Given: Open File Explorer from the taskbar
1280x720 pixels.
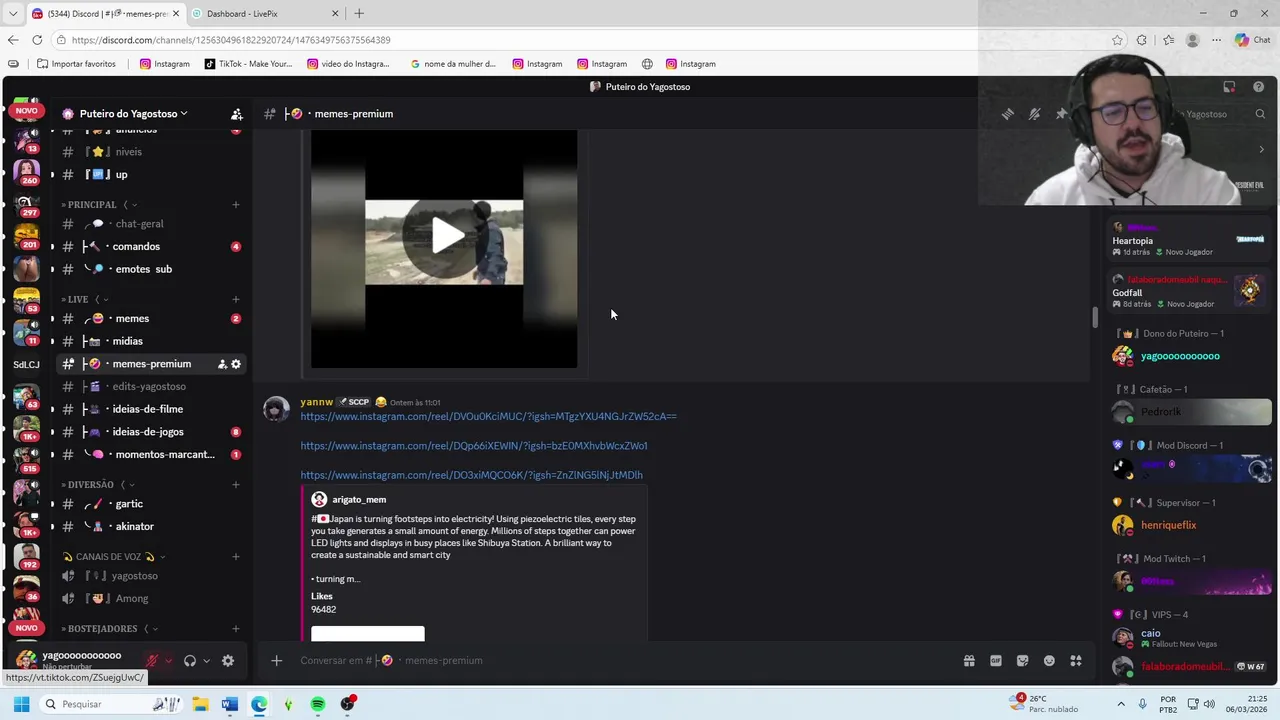Looking at the screenshot, I should click(x=200, y=704).
